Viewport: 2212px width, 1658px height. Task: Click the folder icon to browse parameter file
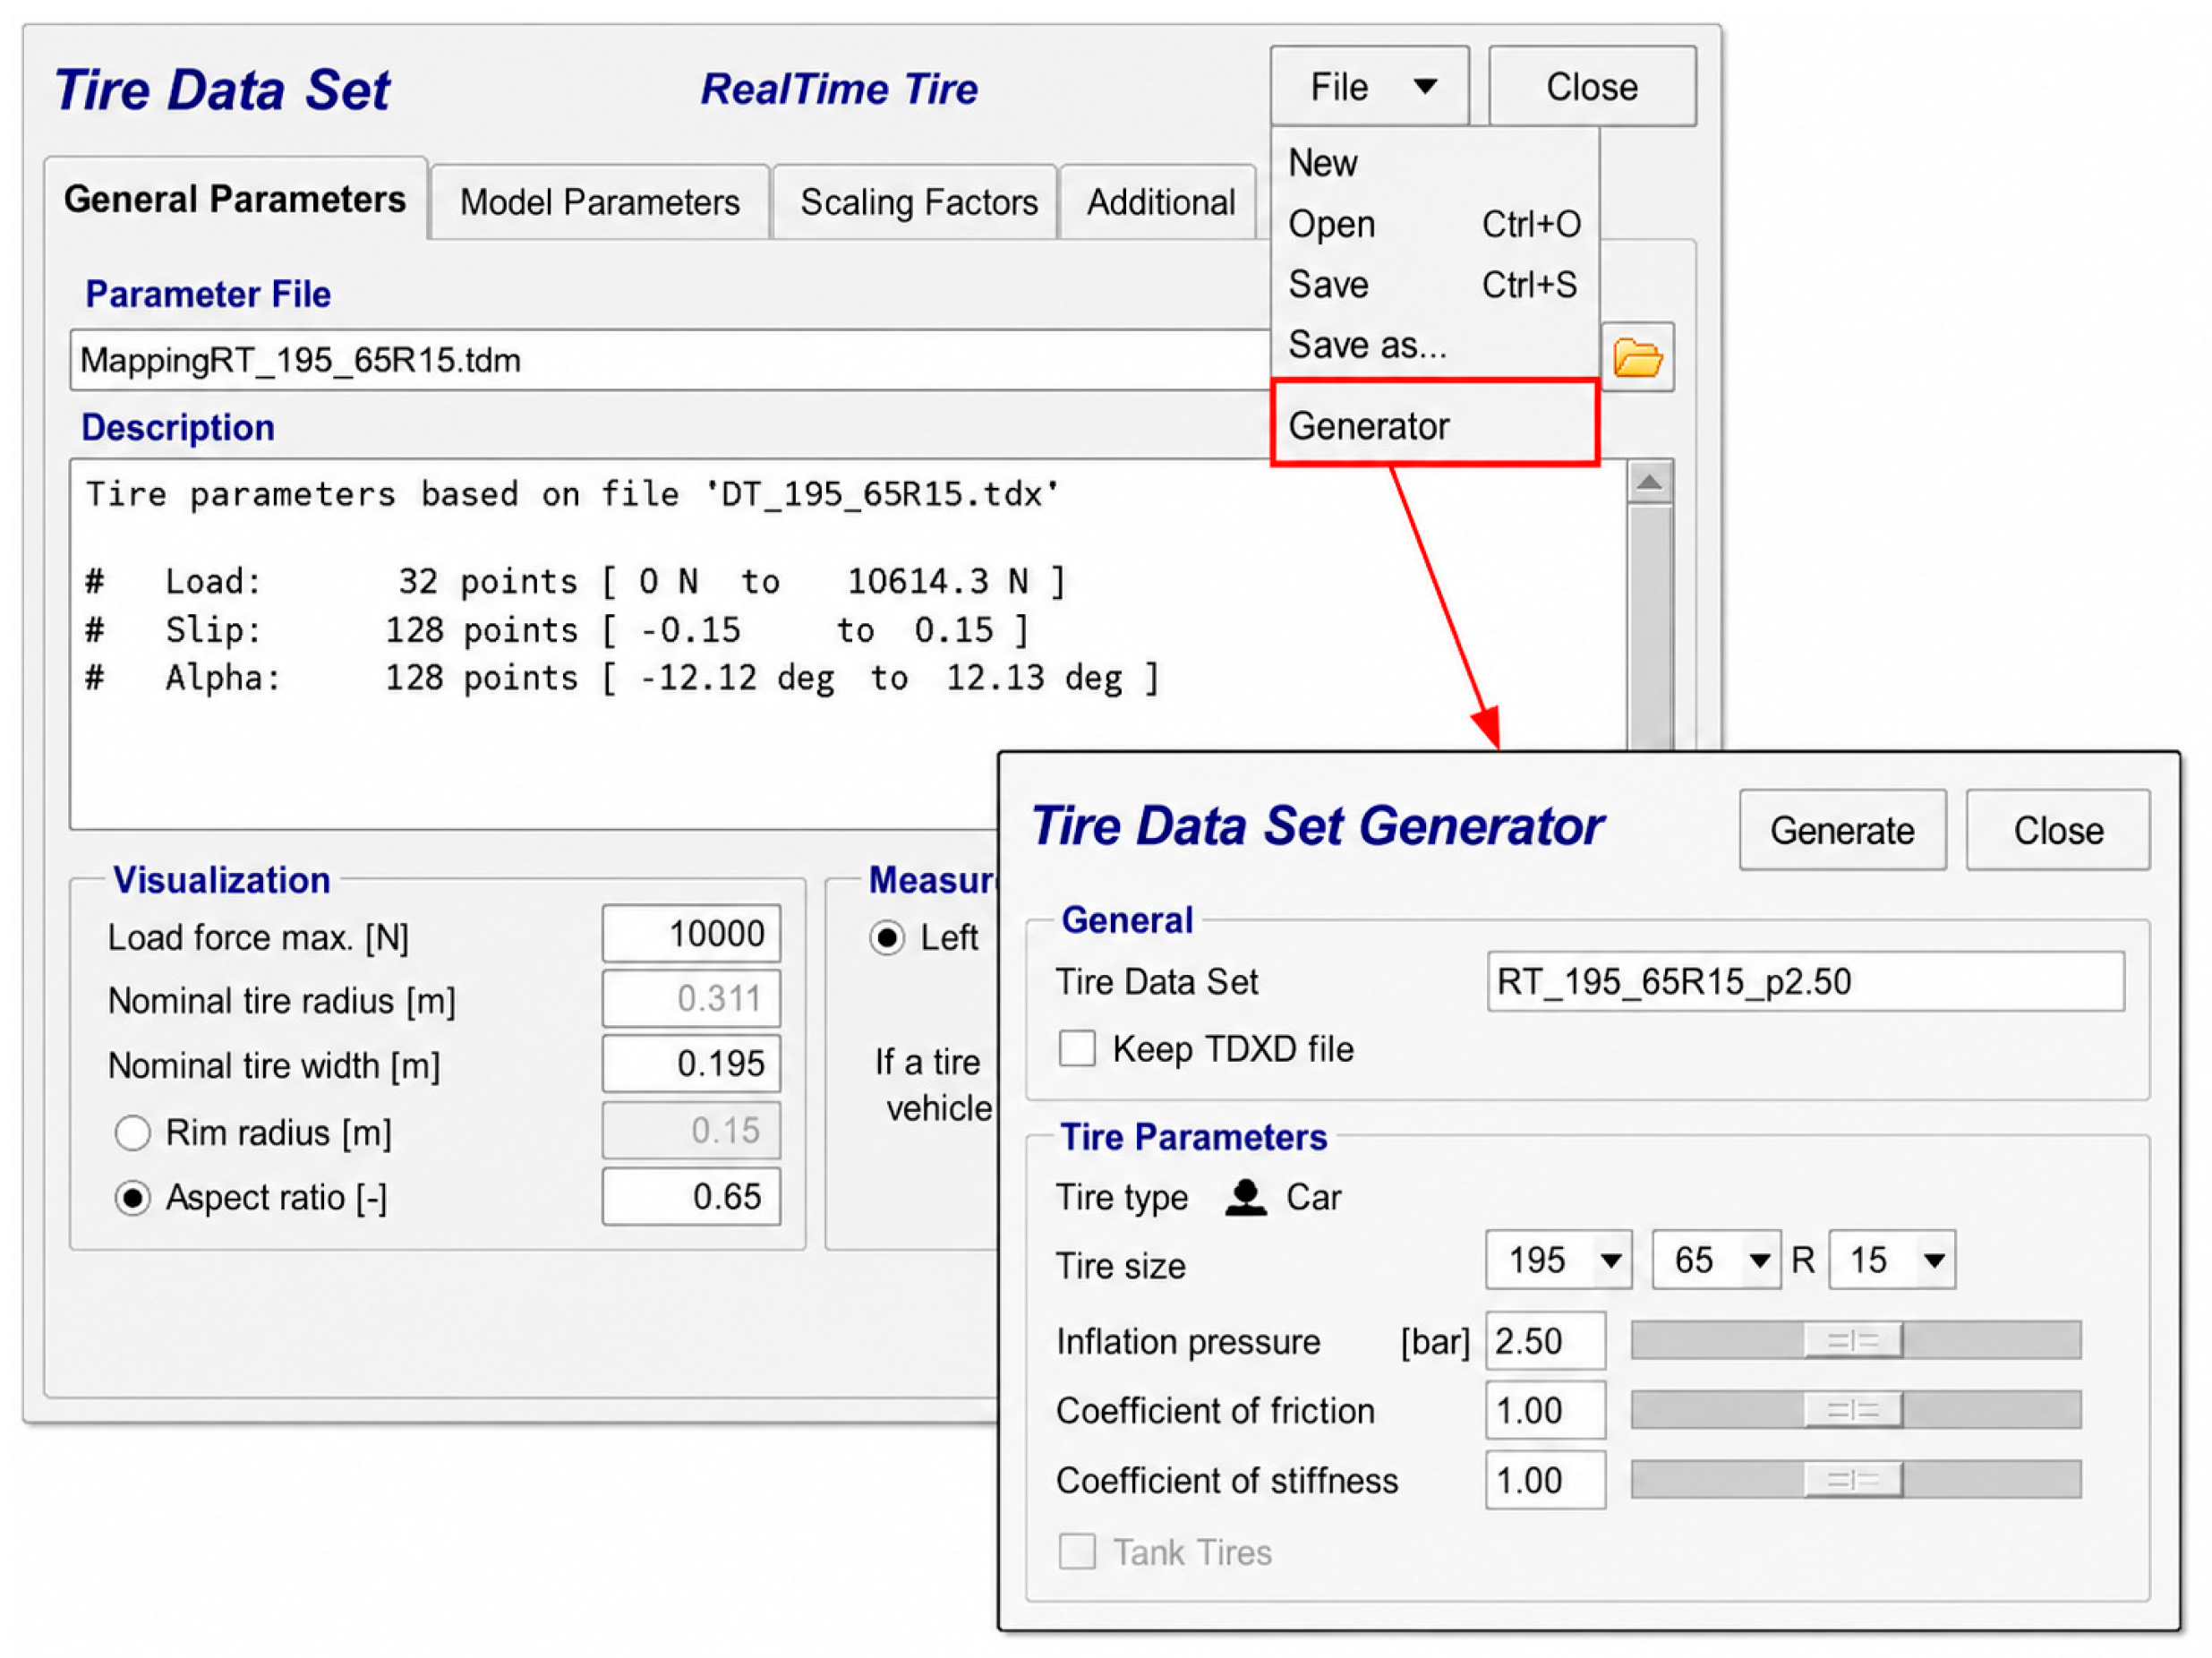pos(1637,357)
